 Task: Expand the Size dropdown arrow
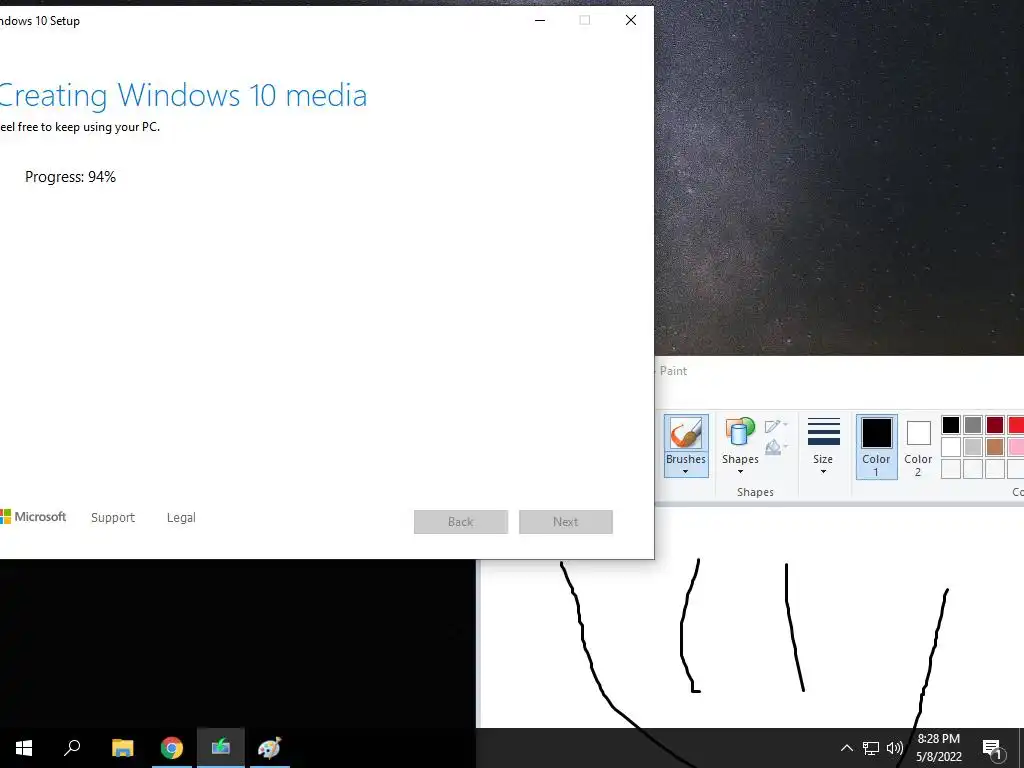click(x=824, y=472)
